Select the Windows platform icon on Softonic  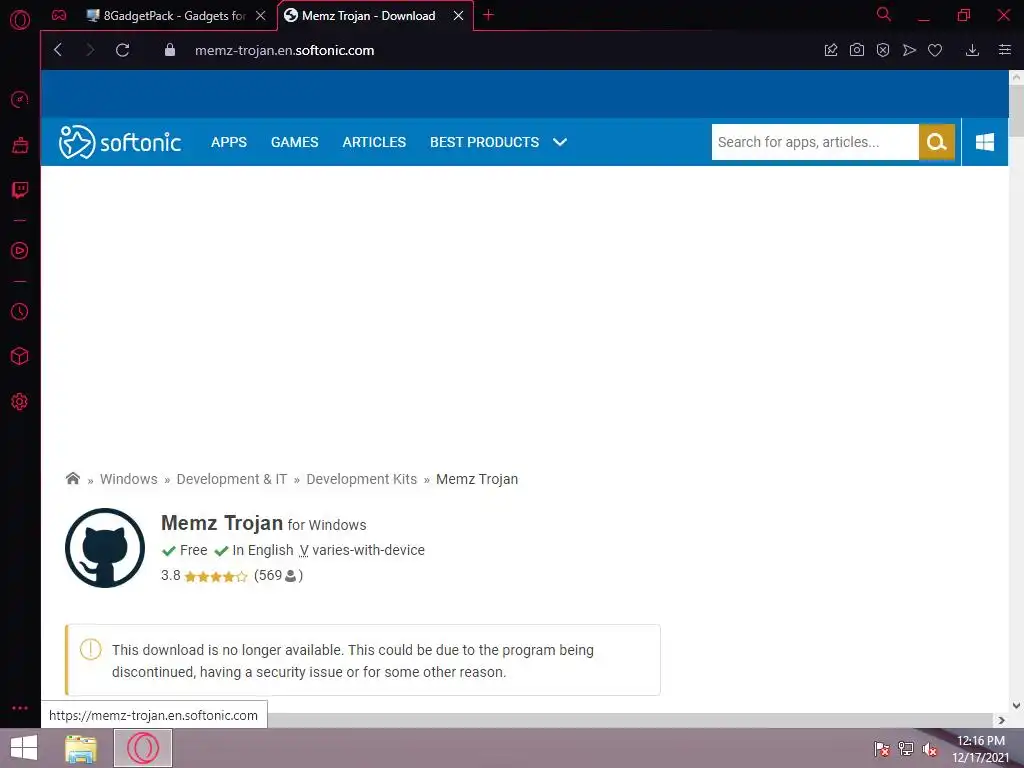(x=985, y=142)
